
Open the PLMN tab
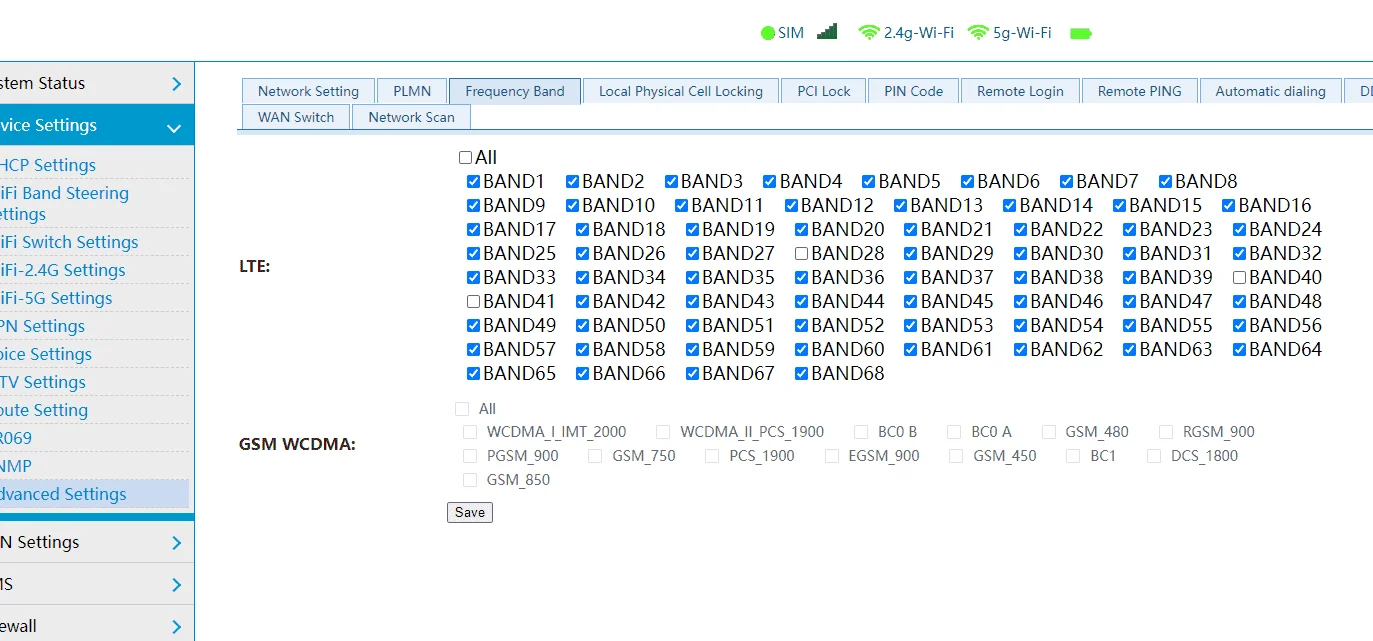click(412, 91)
